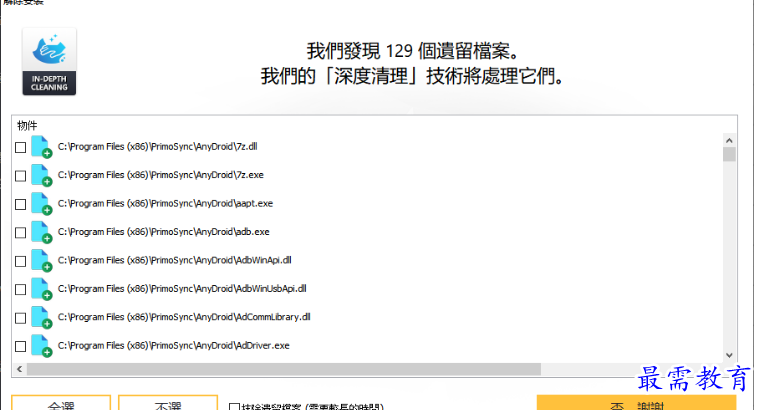Click the horizontal scrollbar thumb
Screen dimensions: 759x410
pos(284,369)
